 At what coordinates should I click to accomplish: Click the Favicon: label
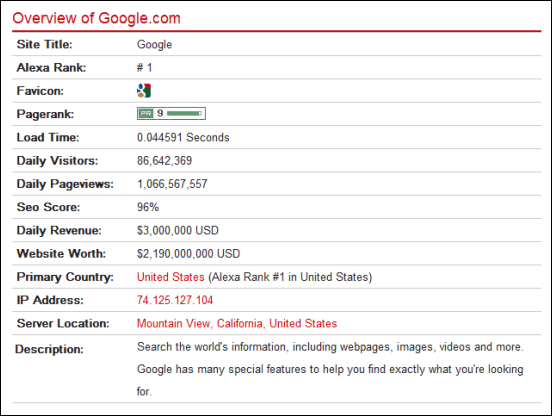(x=40, y=91)
